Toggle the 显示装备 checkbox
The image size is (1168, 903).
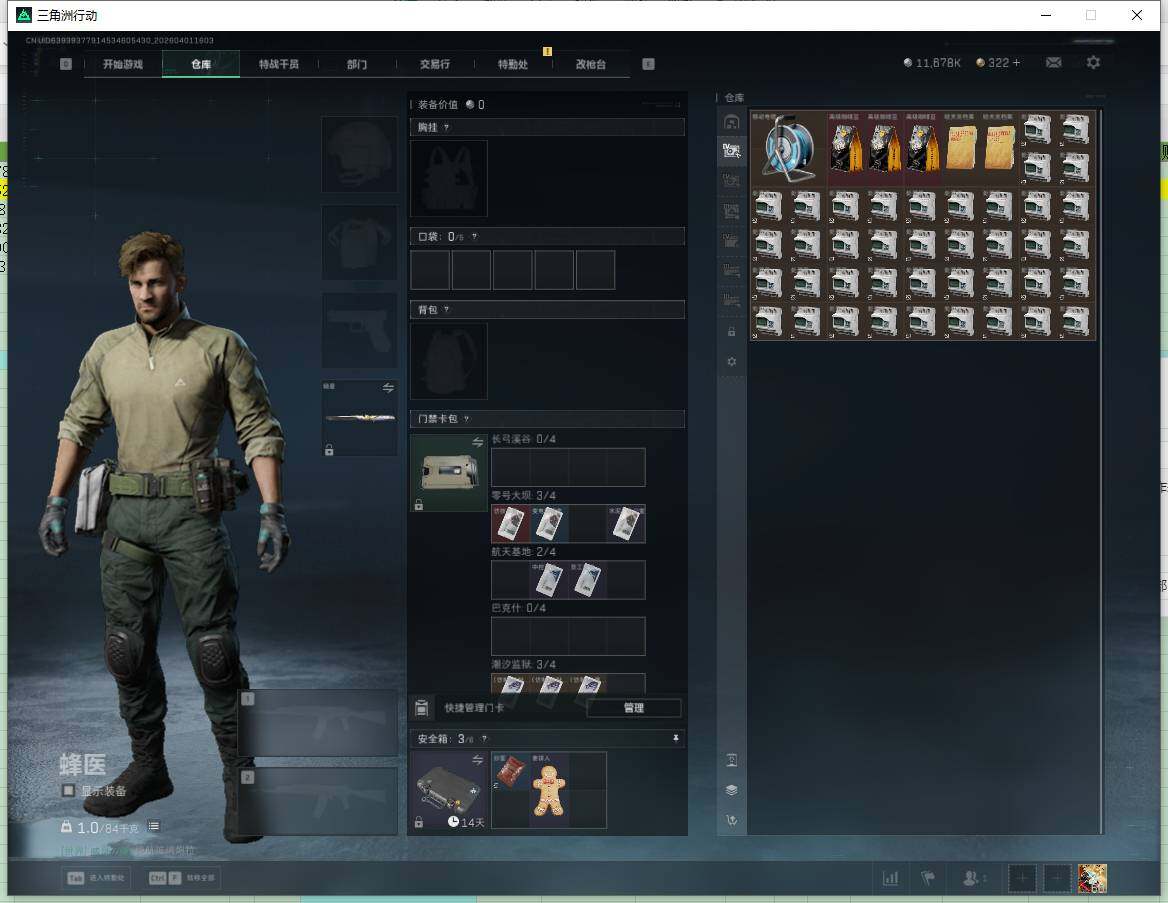69,790
